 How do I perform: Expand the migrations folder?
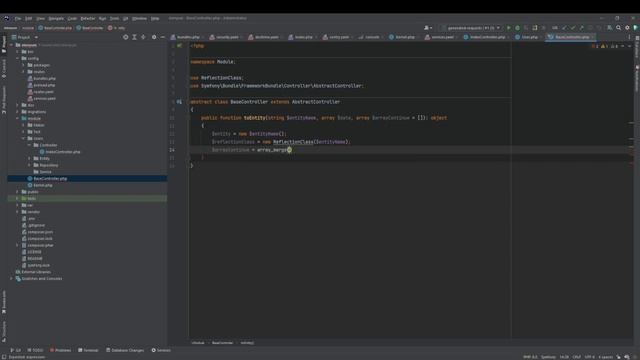(x=18, y=111)
